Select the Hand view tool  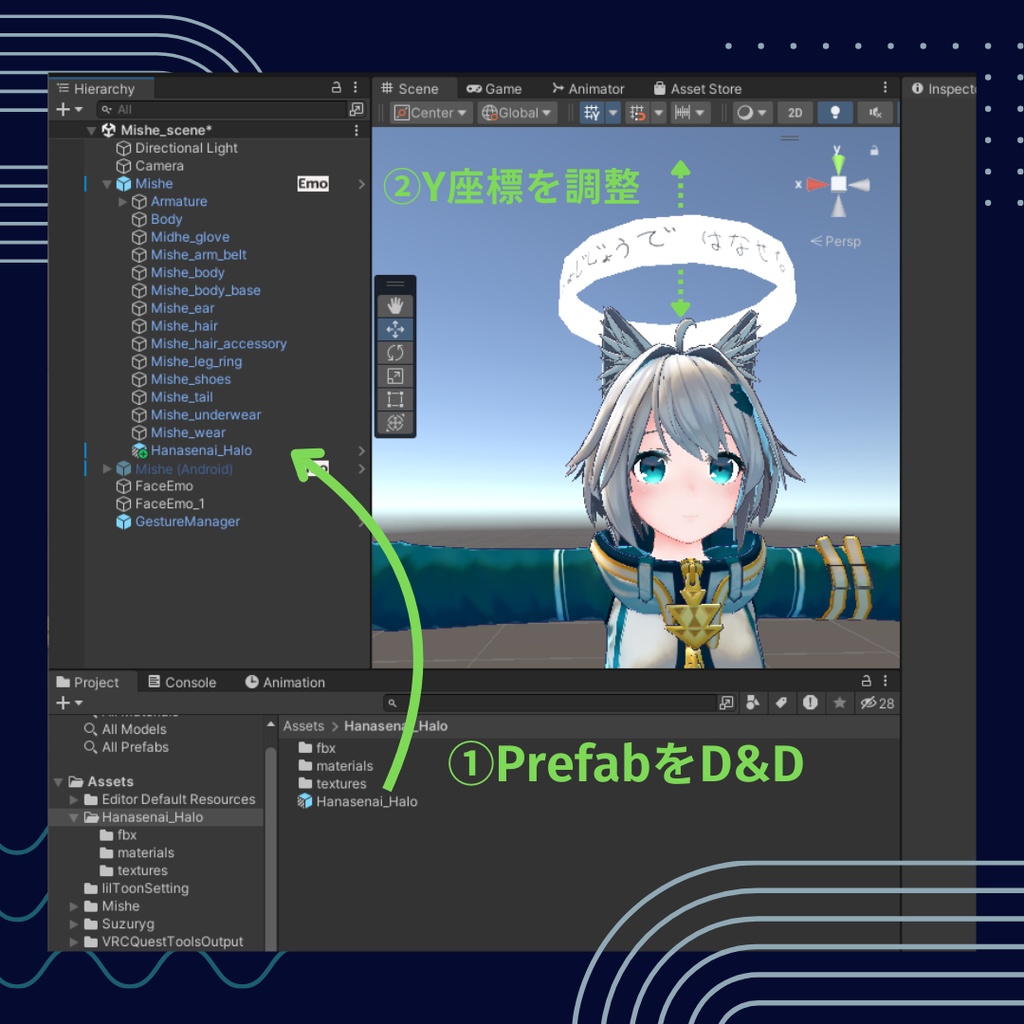[395, 306]
